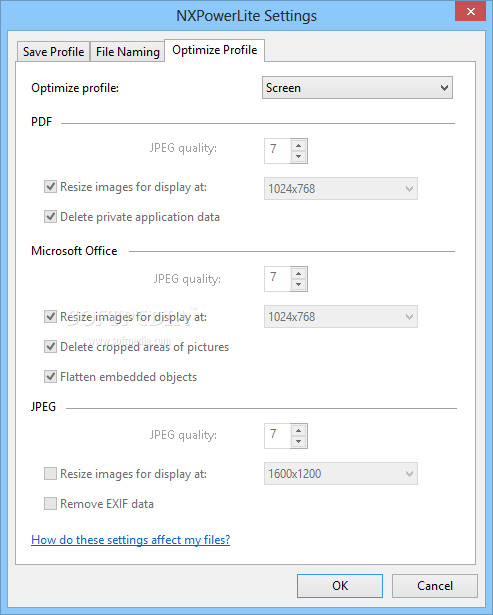Increase PDF JPEG quality with up arrow

coord(299,146)
